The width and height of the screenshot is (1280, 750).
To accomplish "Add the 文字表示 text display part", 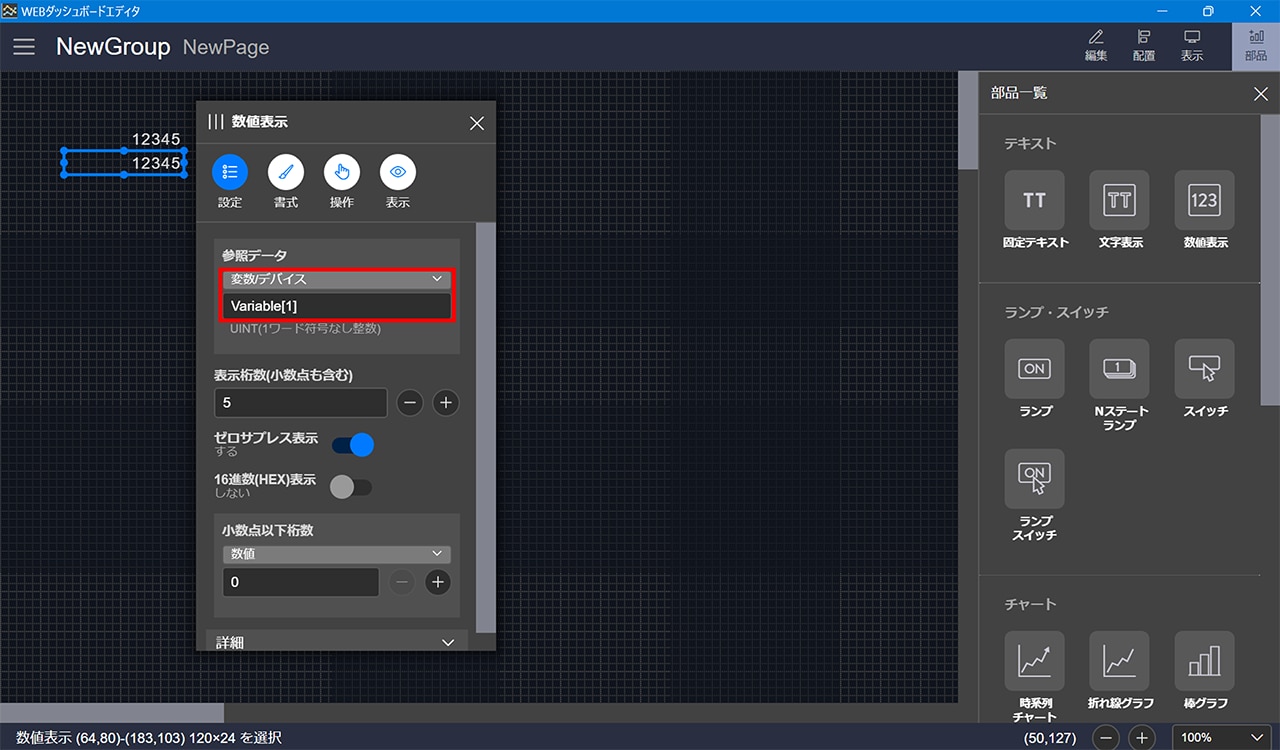I will (1119, 200).
